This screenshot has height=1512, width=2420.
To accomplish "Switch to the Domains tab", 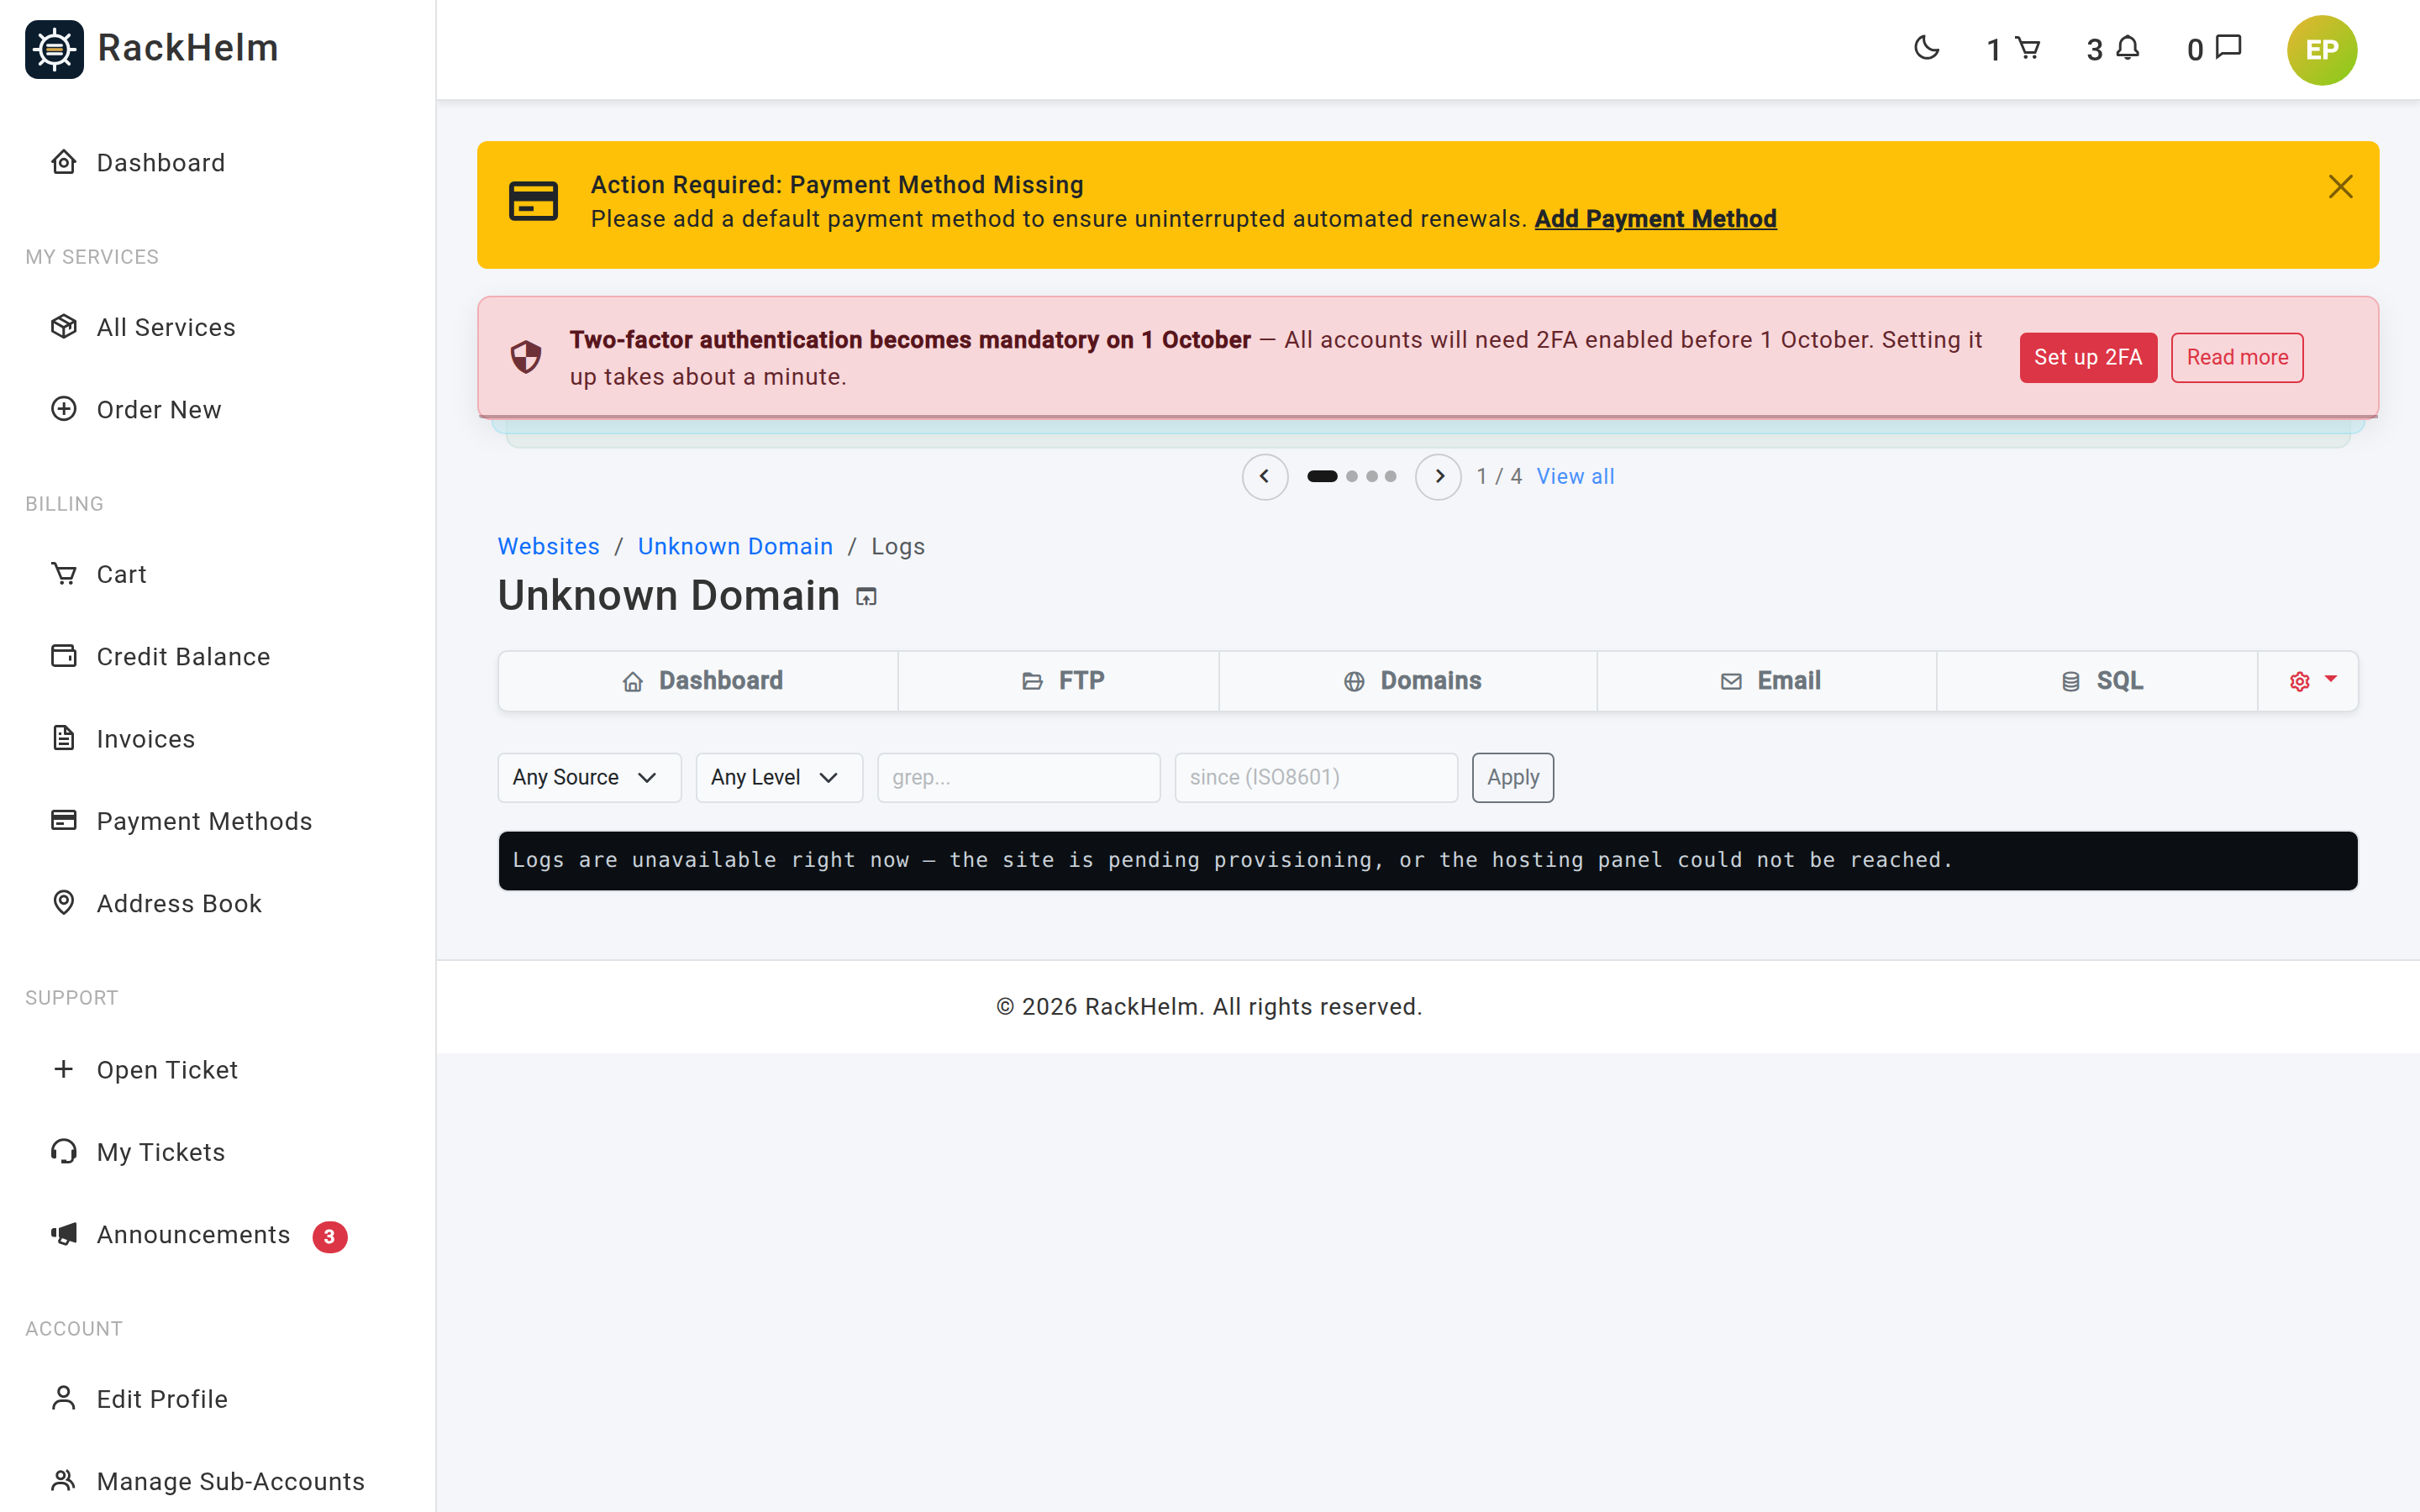I will click(1408, 681).
